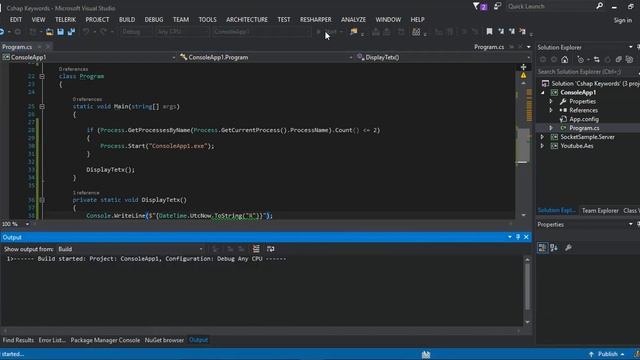Image resolution: width=640 pixels, height=360 pixels.
Task: Expand the Program.cs node in Solution Explorer
Action: [x=551, y=128]
